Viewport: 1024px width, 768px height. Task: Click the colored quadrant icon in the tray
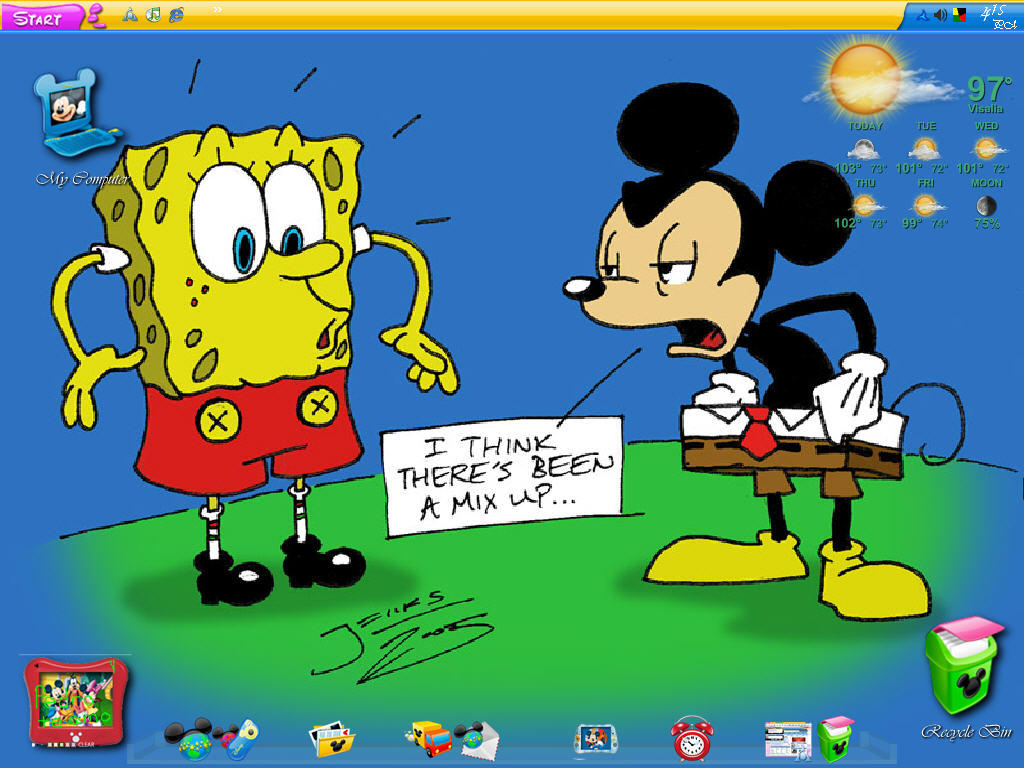click(959, 14)
